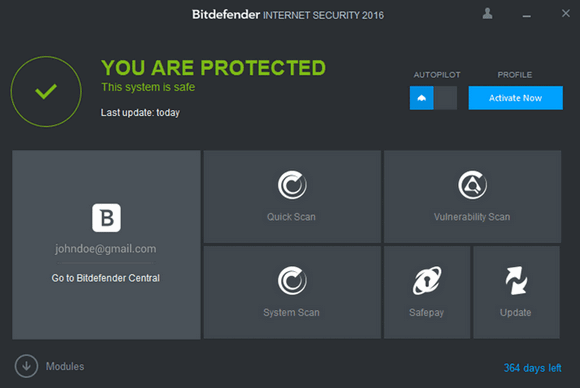Screen dimensions: 580x388
Task: Open the user account icon
Action: tap(488, 14)
